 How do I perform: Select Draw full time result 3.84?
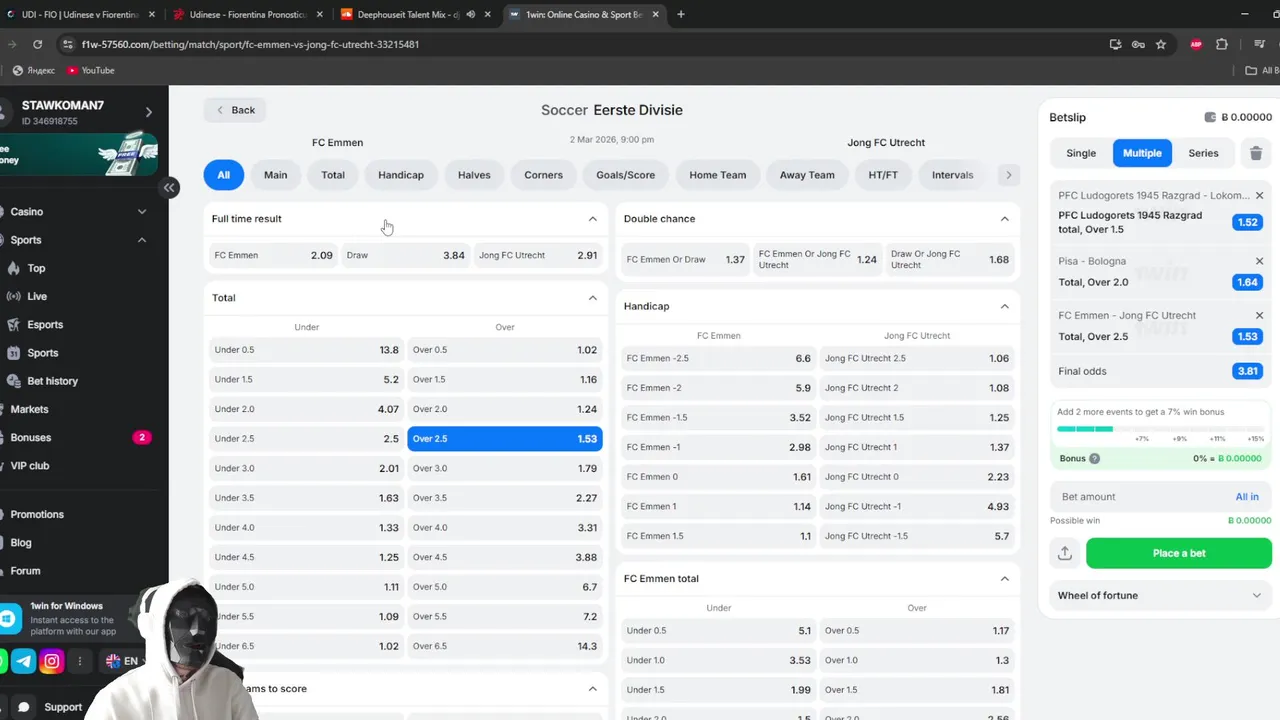click(x=405, y=255)
